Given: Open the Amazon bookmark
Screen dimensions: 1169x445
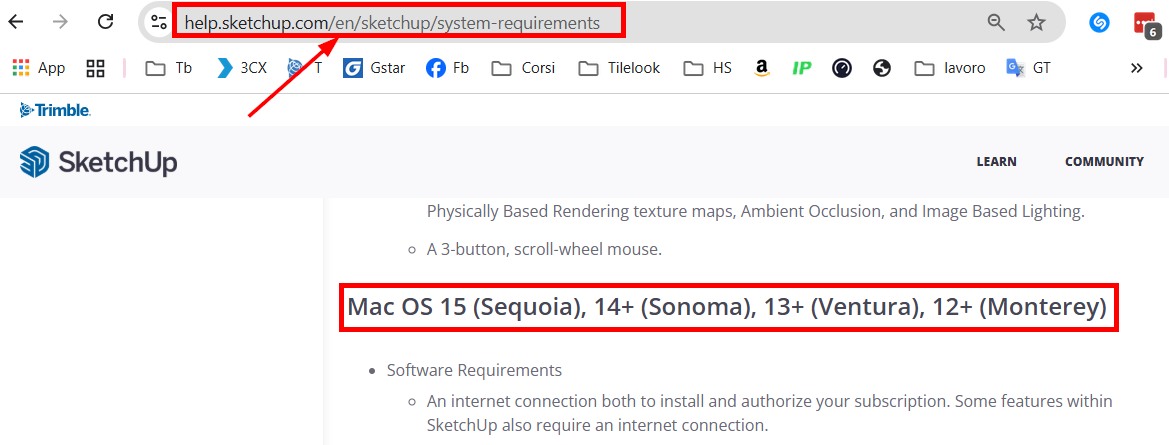Looking at the screenshot, I should 761,69.
